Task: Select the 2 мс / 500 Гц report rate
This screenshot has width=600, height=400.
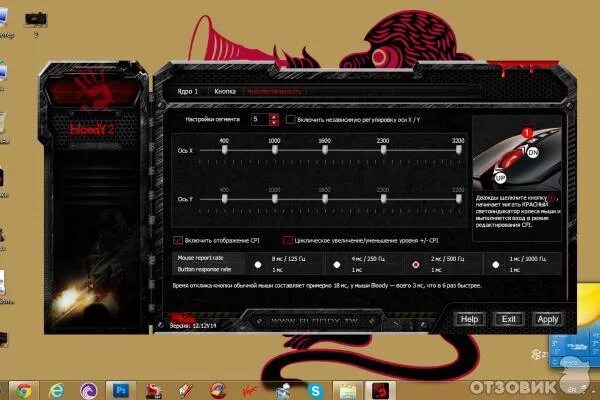Action: click(x=416, y=264)
